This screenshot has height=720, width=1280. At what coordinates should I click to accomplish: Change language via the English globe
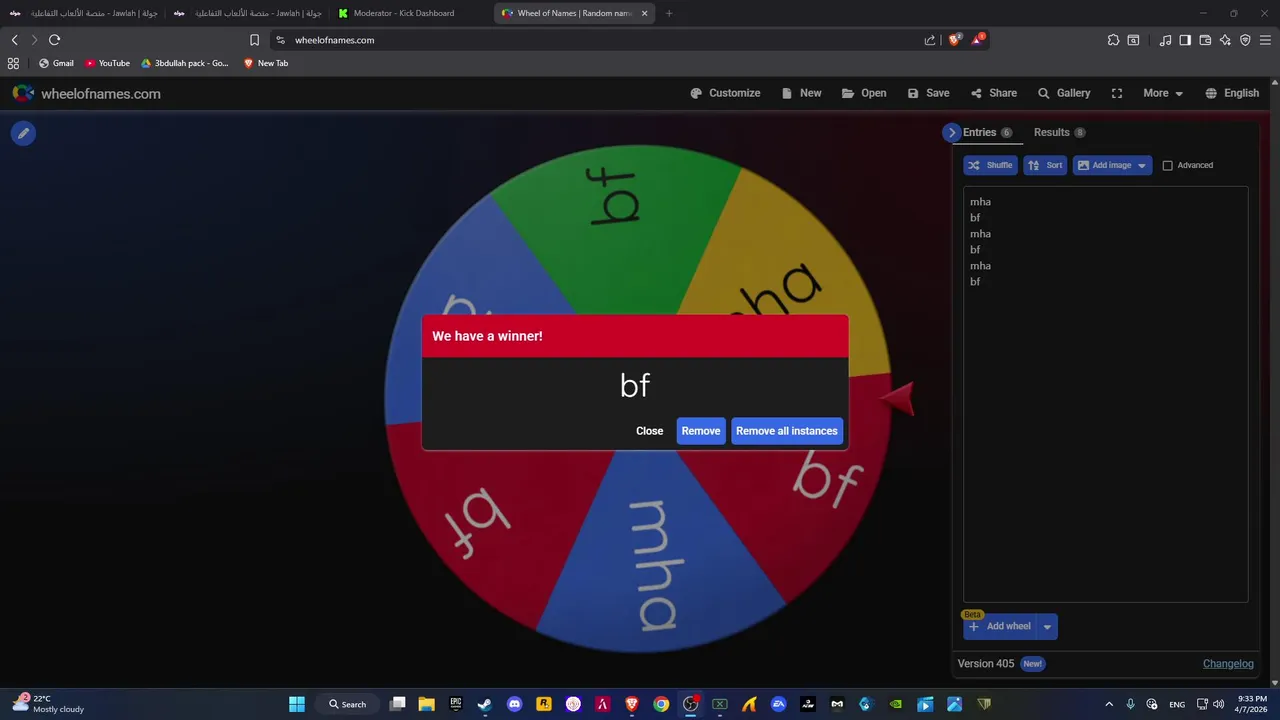tap(1232, 93)
